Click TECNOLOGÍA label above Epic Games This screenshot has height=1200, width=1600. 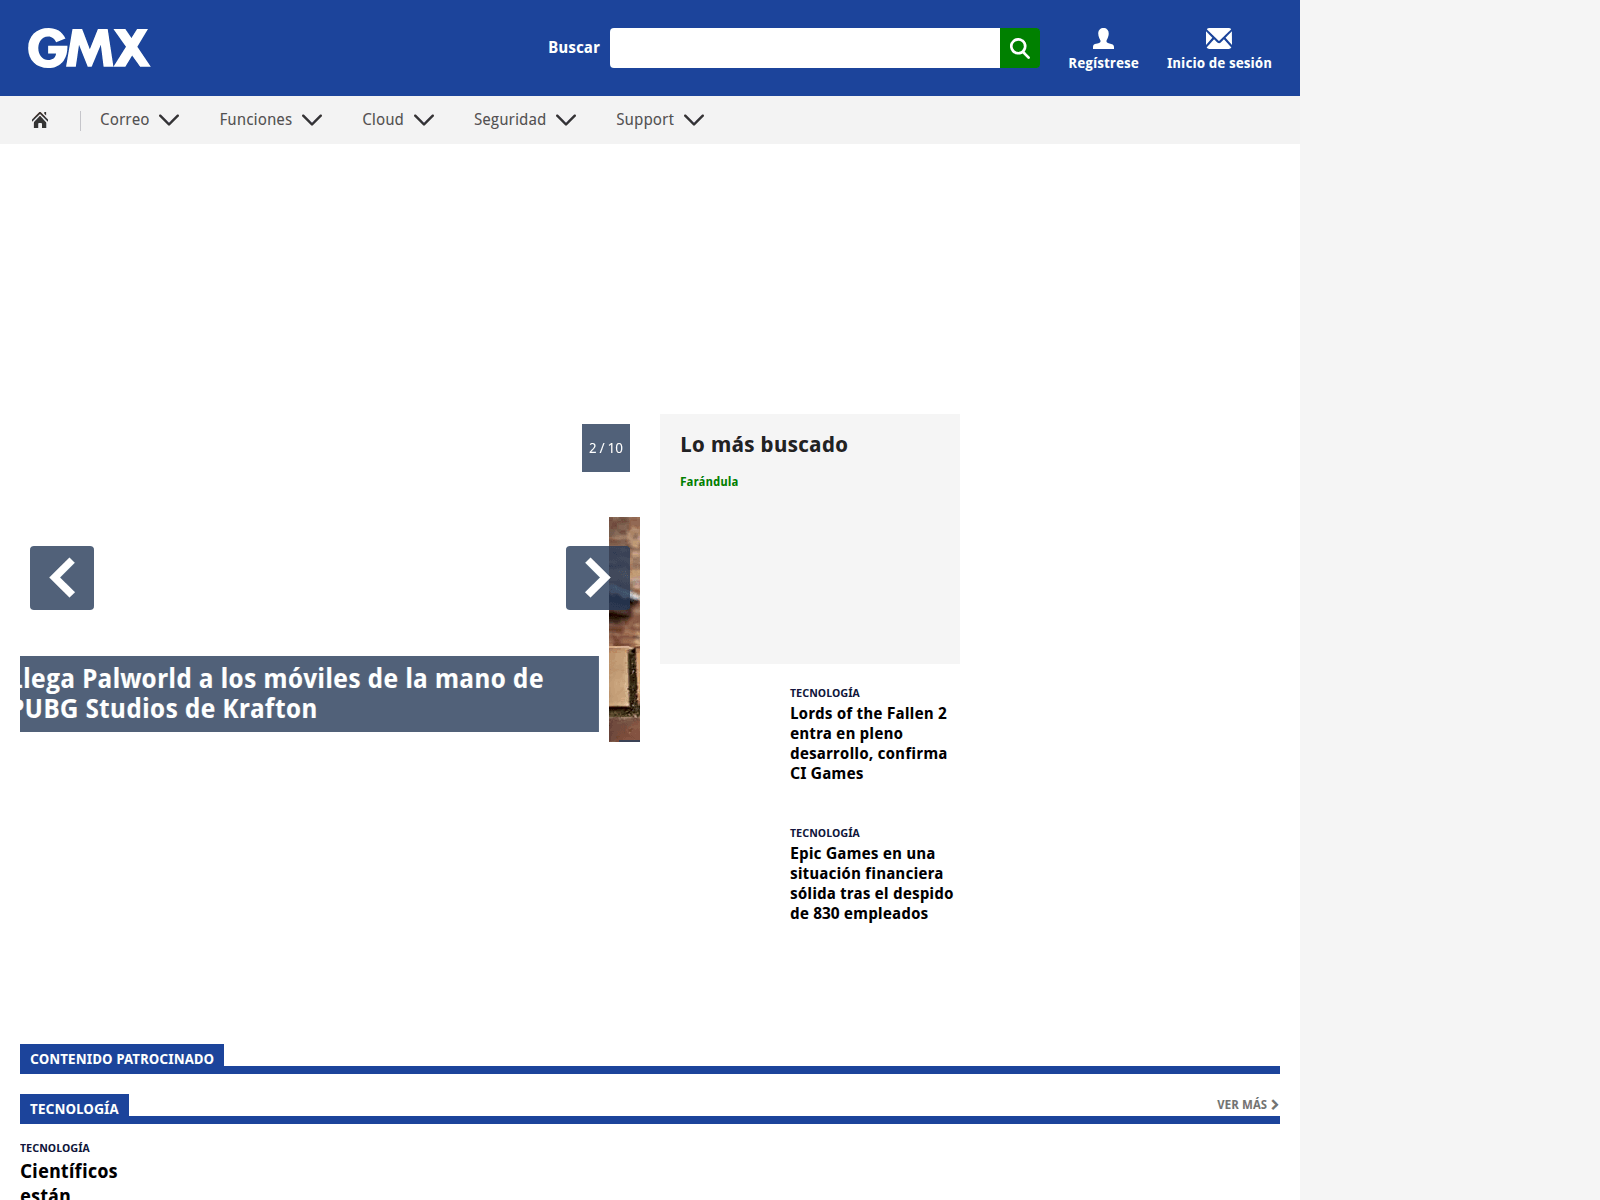pos(825,833)
